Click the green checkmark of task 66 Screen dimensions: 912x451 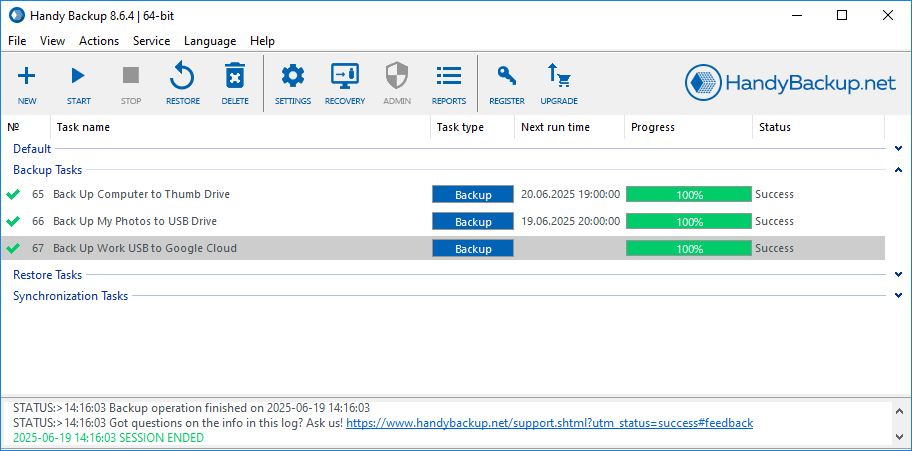pos(13,222)
